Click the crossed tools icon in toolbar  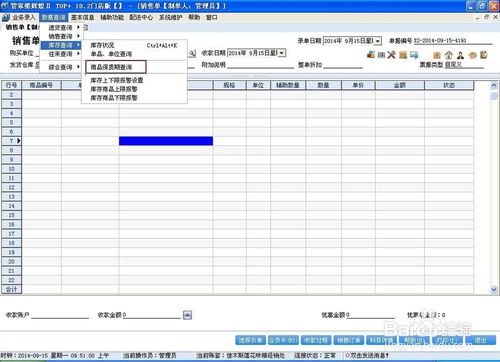pos(391,55)
